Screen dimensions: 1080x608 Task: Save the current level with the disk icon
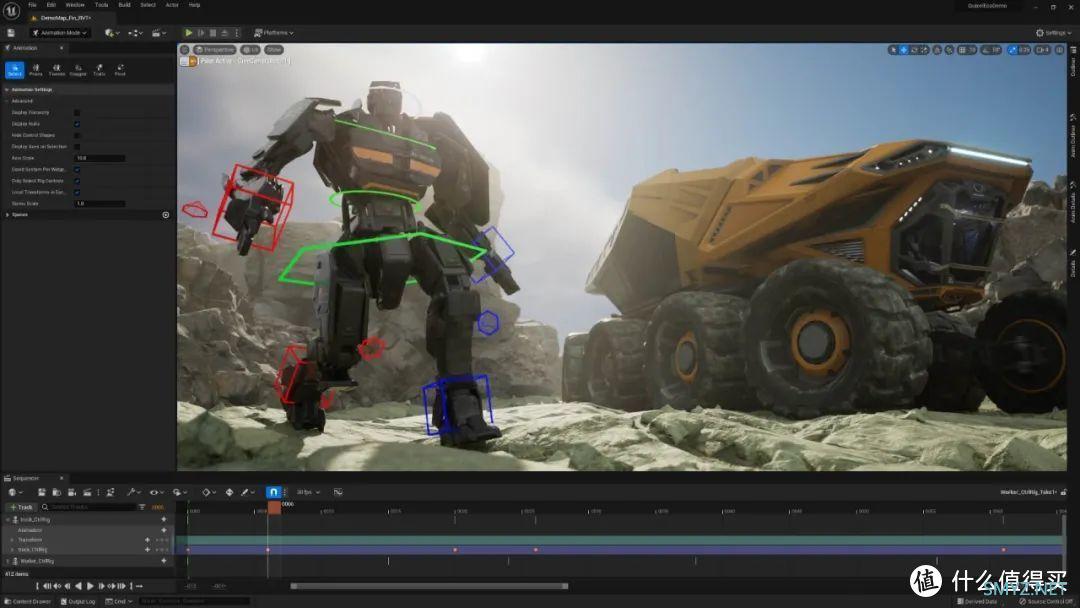pos(11,32)
